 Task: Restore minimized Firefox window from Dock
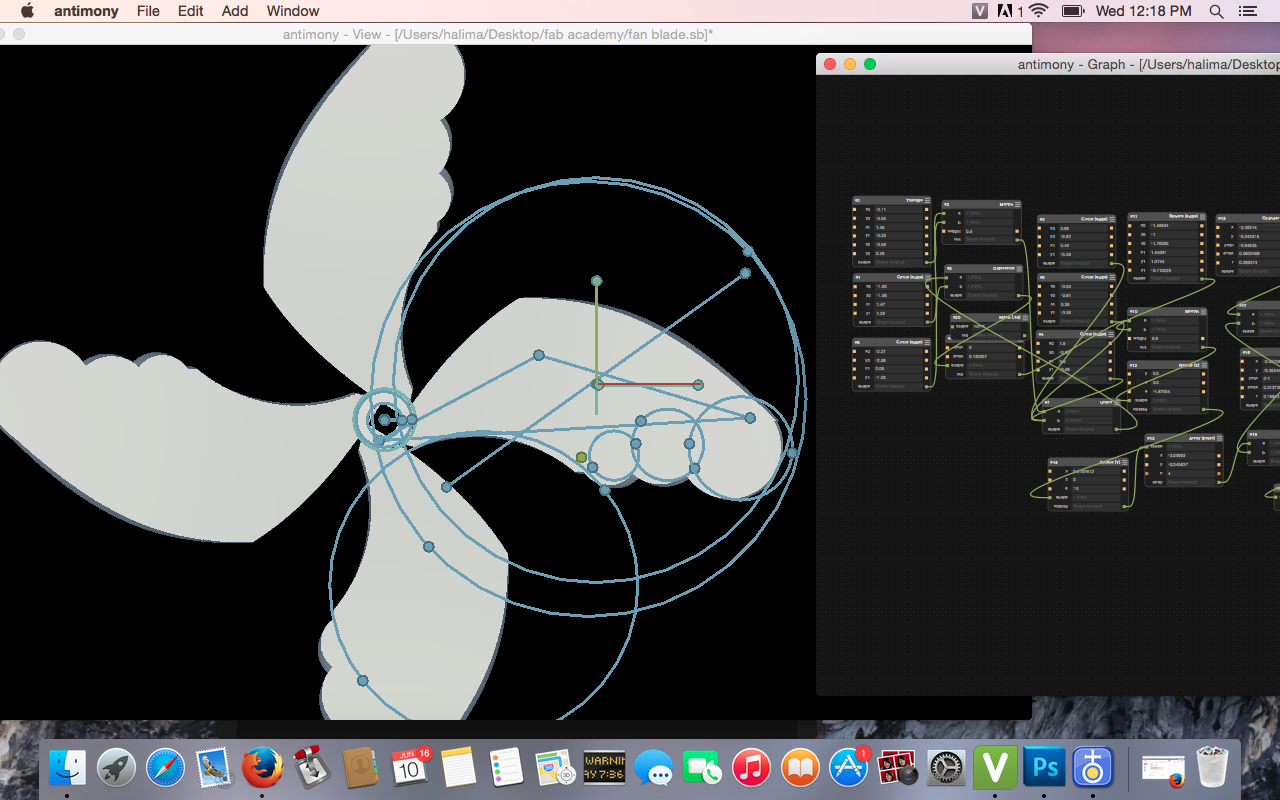(x=1163, y=769)
